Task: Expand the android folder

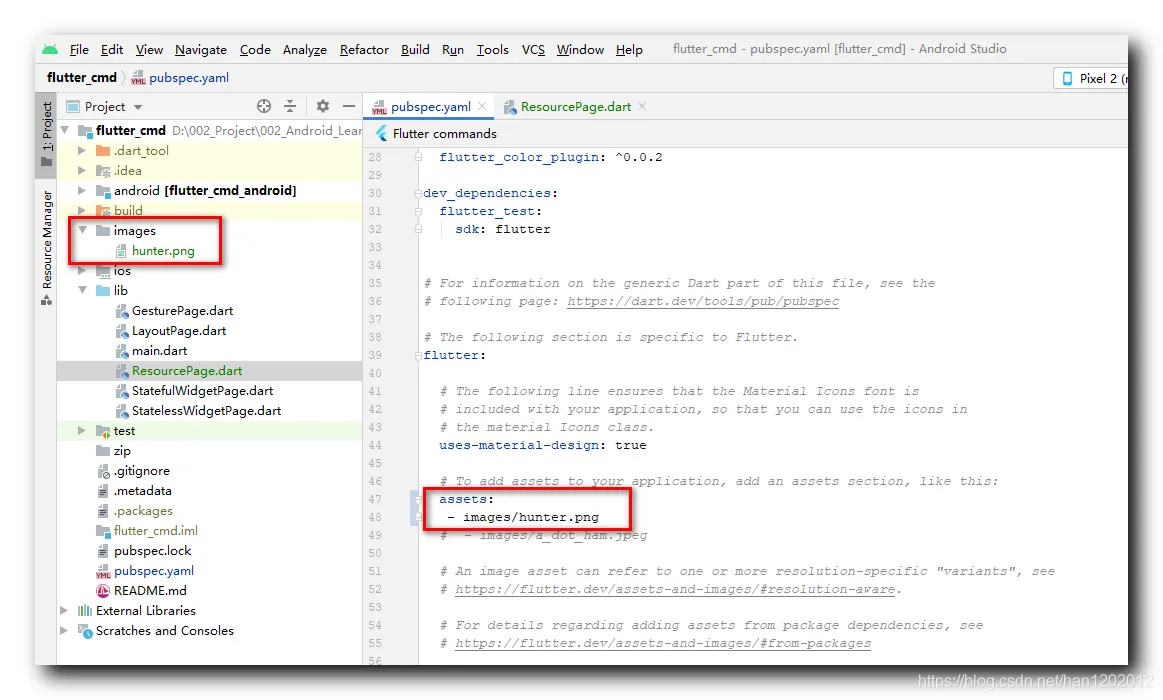Action: coord(82,191)
